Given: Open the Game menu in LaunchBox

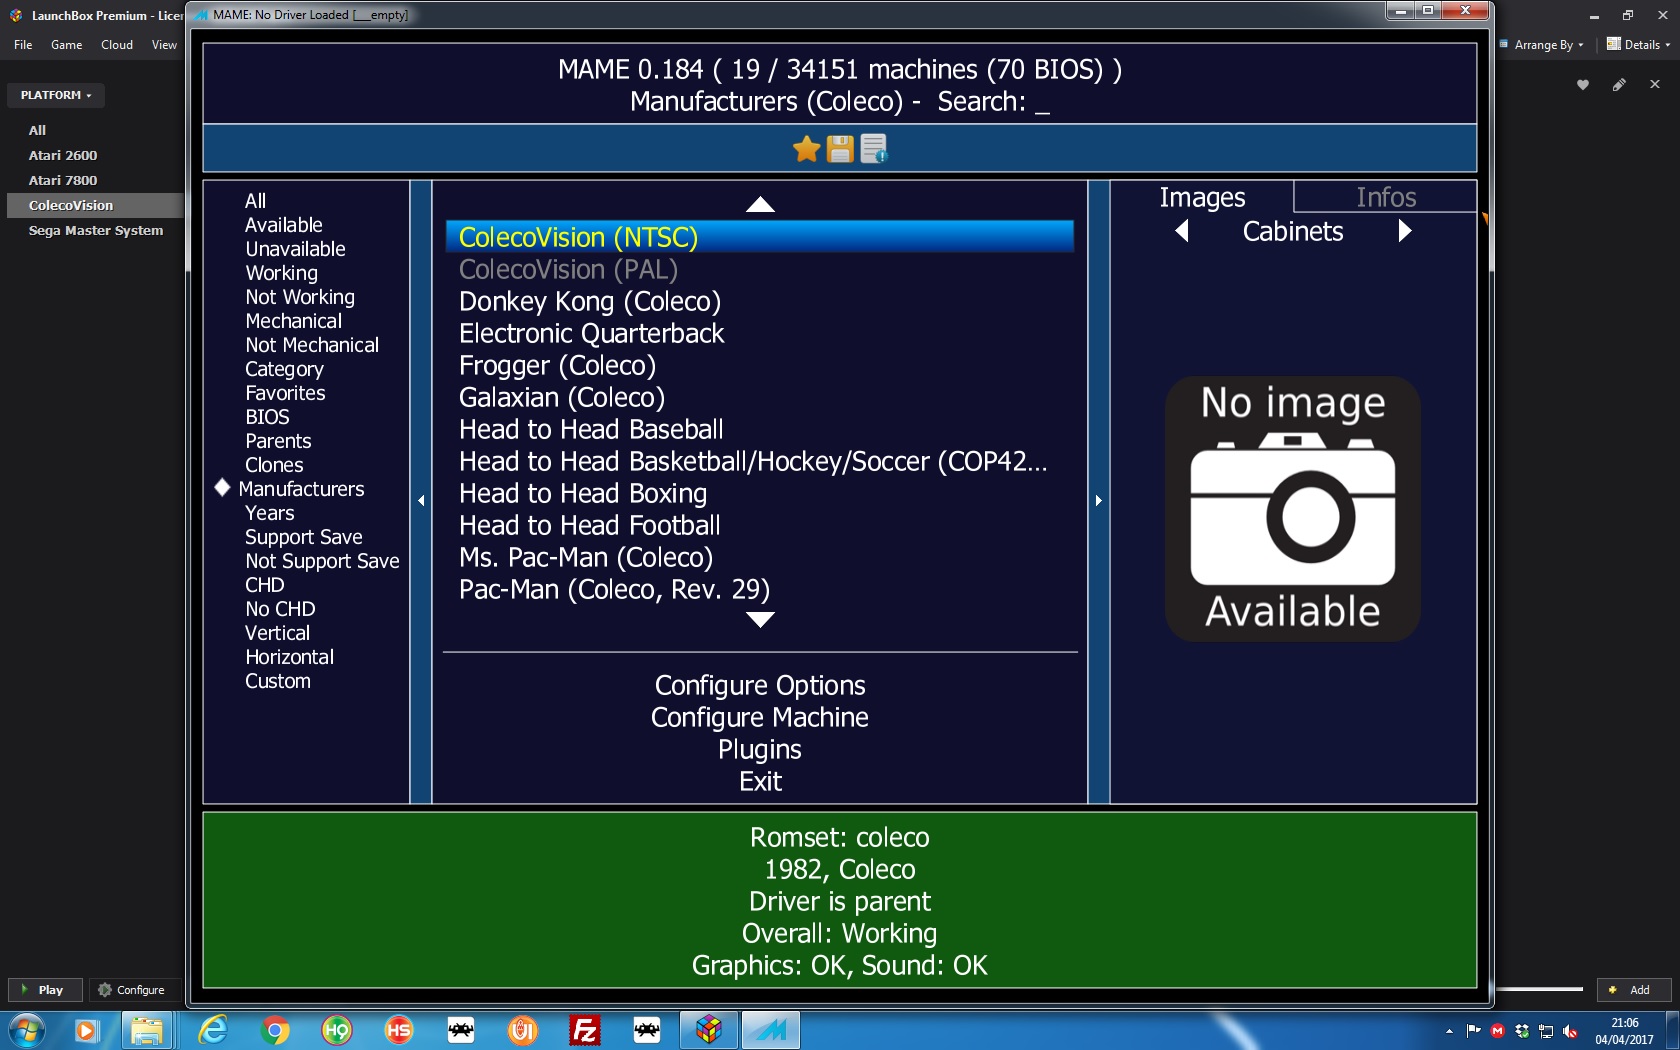Looking at the screenshot, I should pyautogui.click(x=66, y=44).
